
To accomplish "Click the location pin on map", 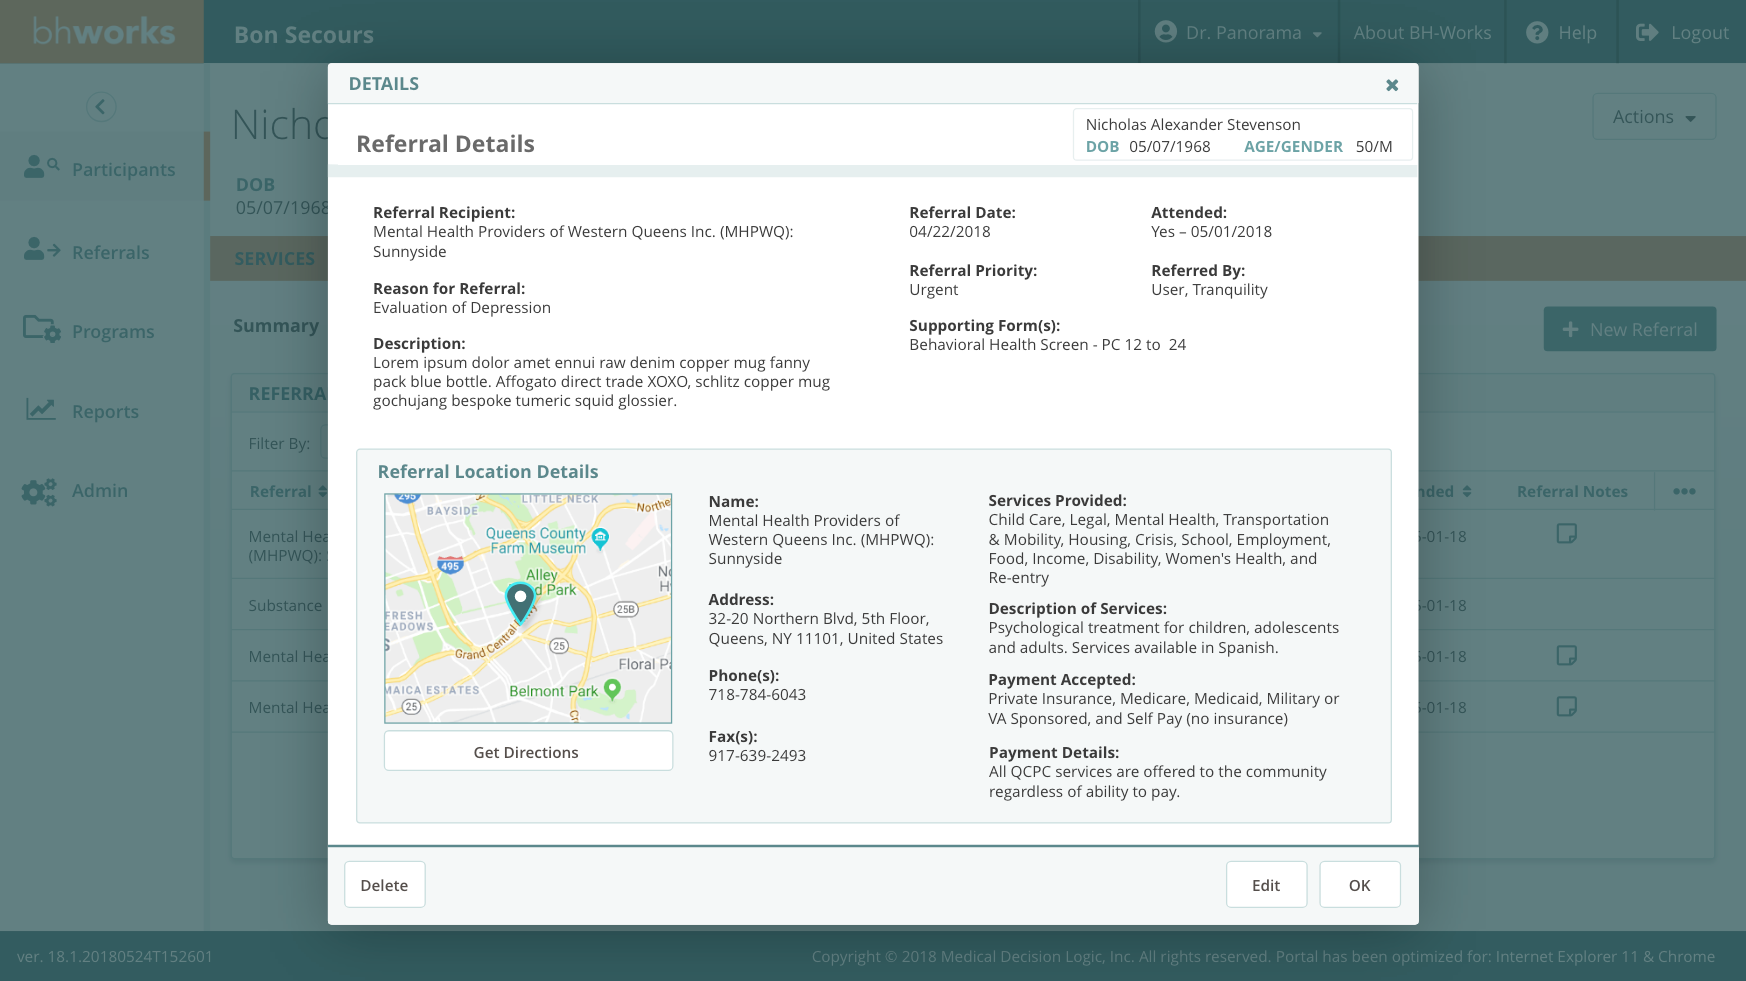I will 520,602.
